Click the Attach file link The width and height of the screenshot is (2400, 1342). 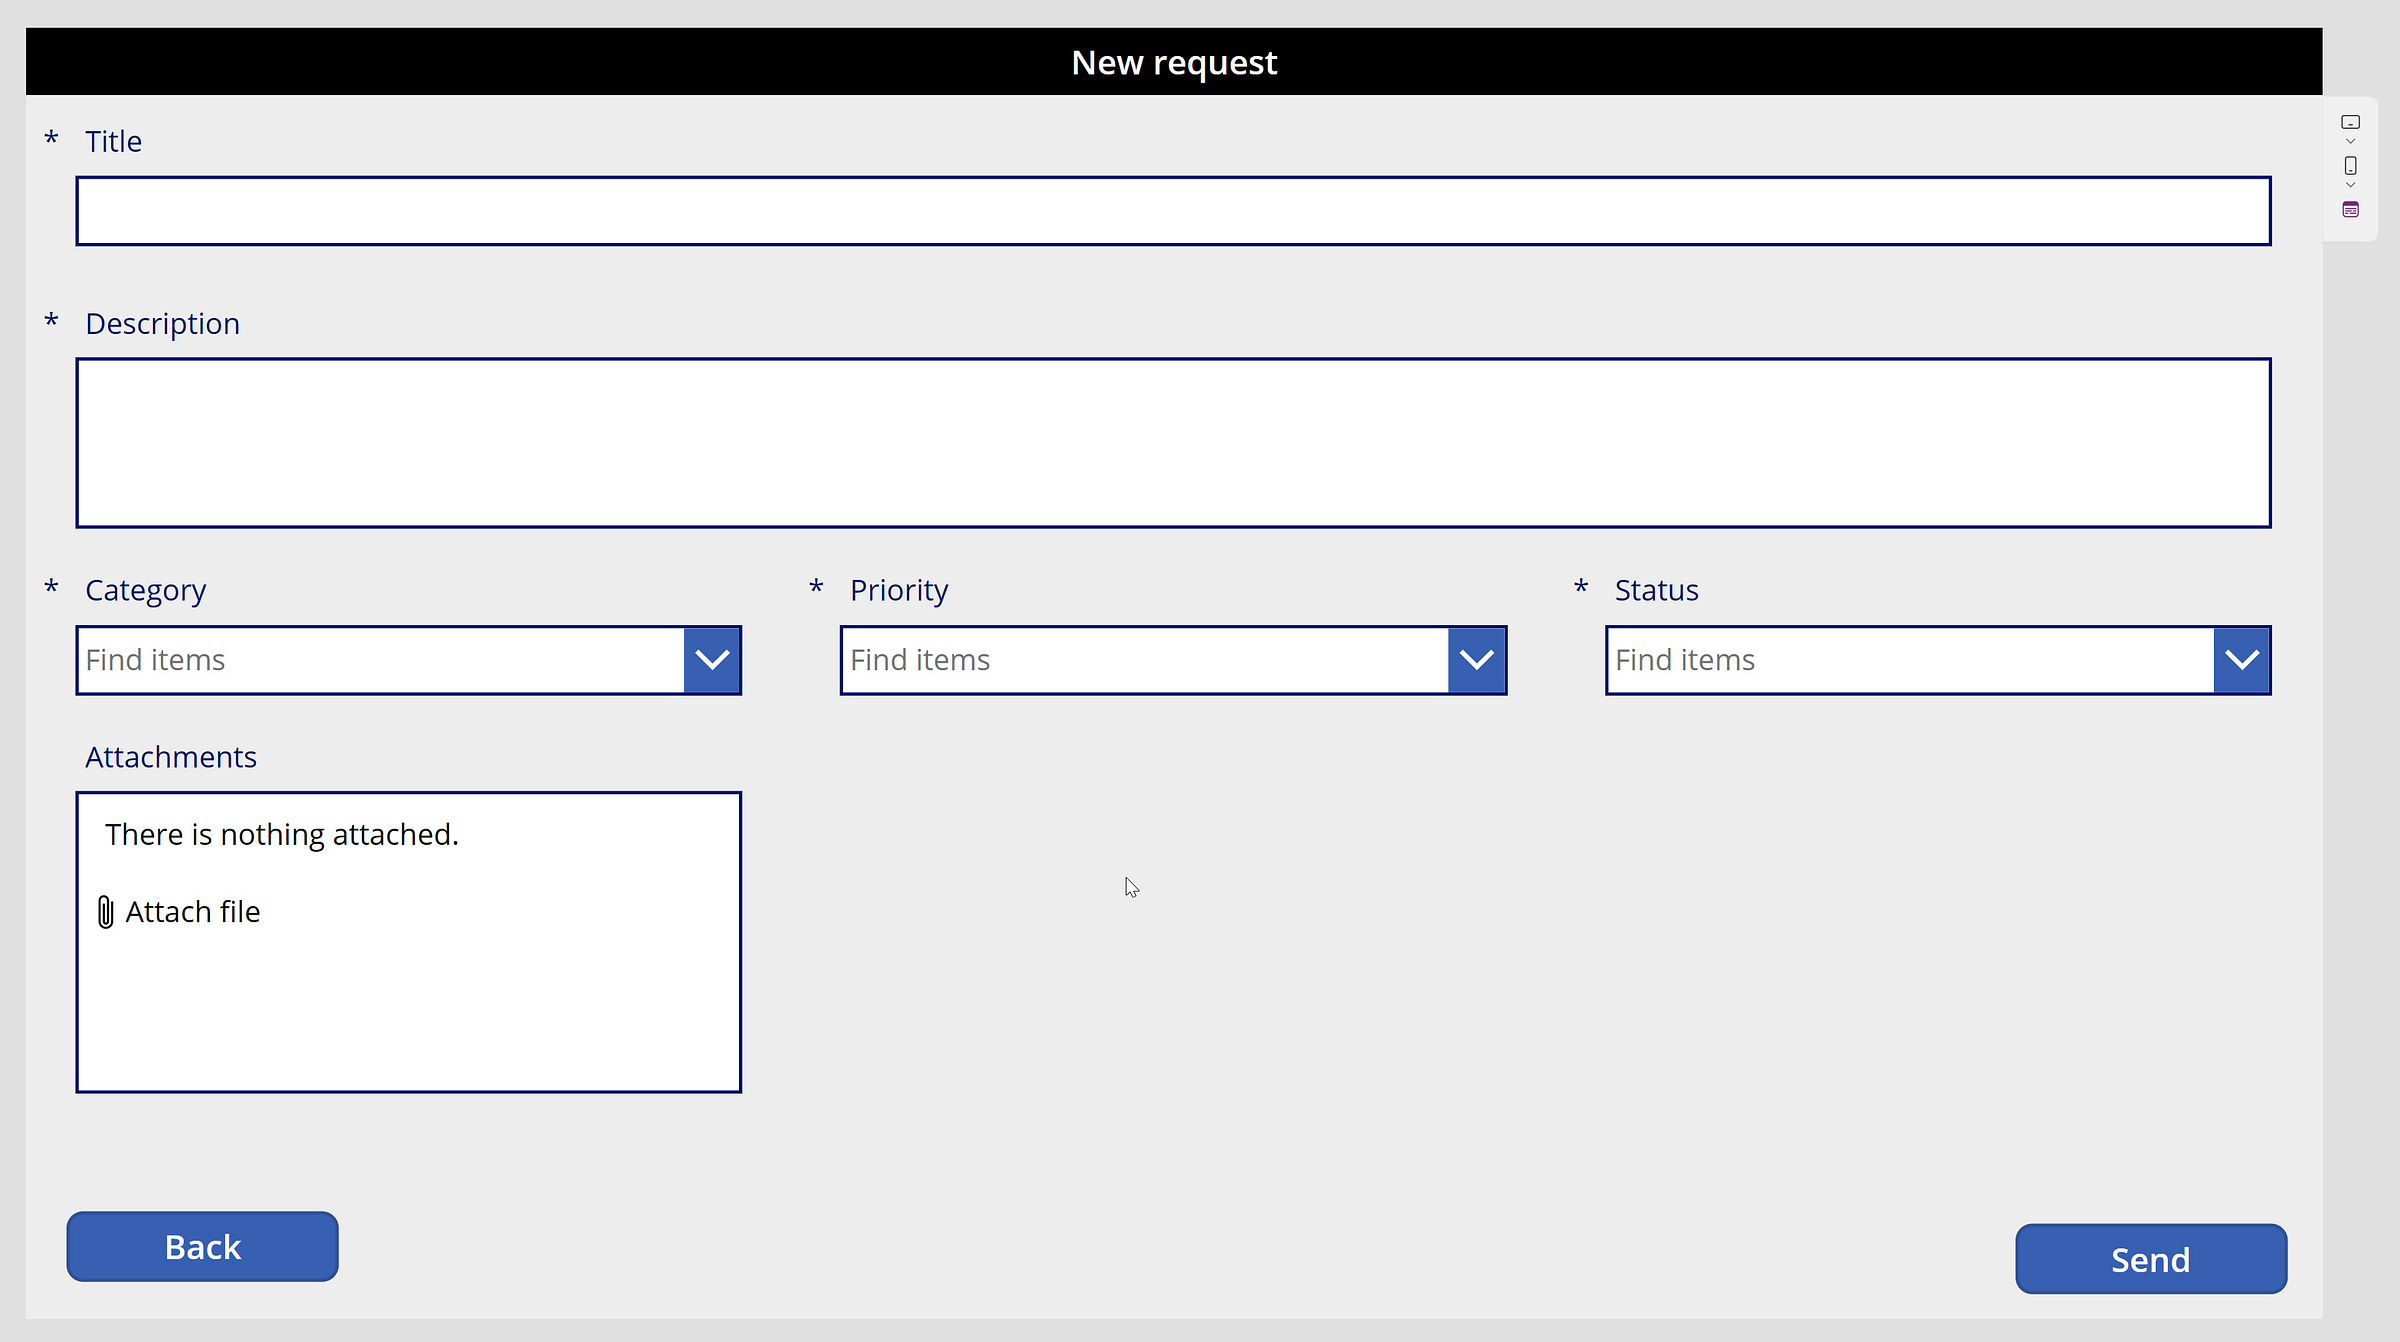click(x=192, y=912)
